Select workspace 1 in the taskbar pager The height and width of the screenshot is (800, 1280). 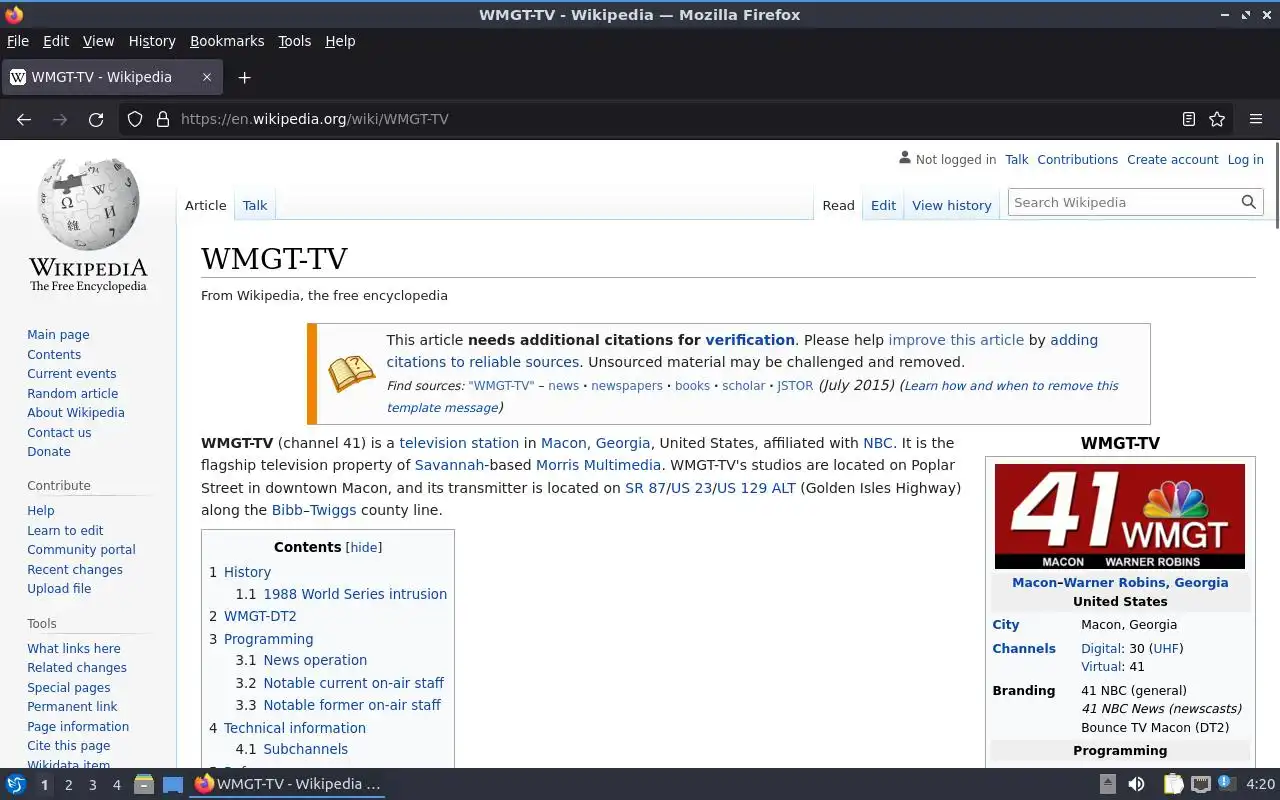tap(44, 785)
